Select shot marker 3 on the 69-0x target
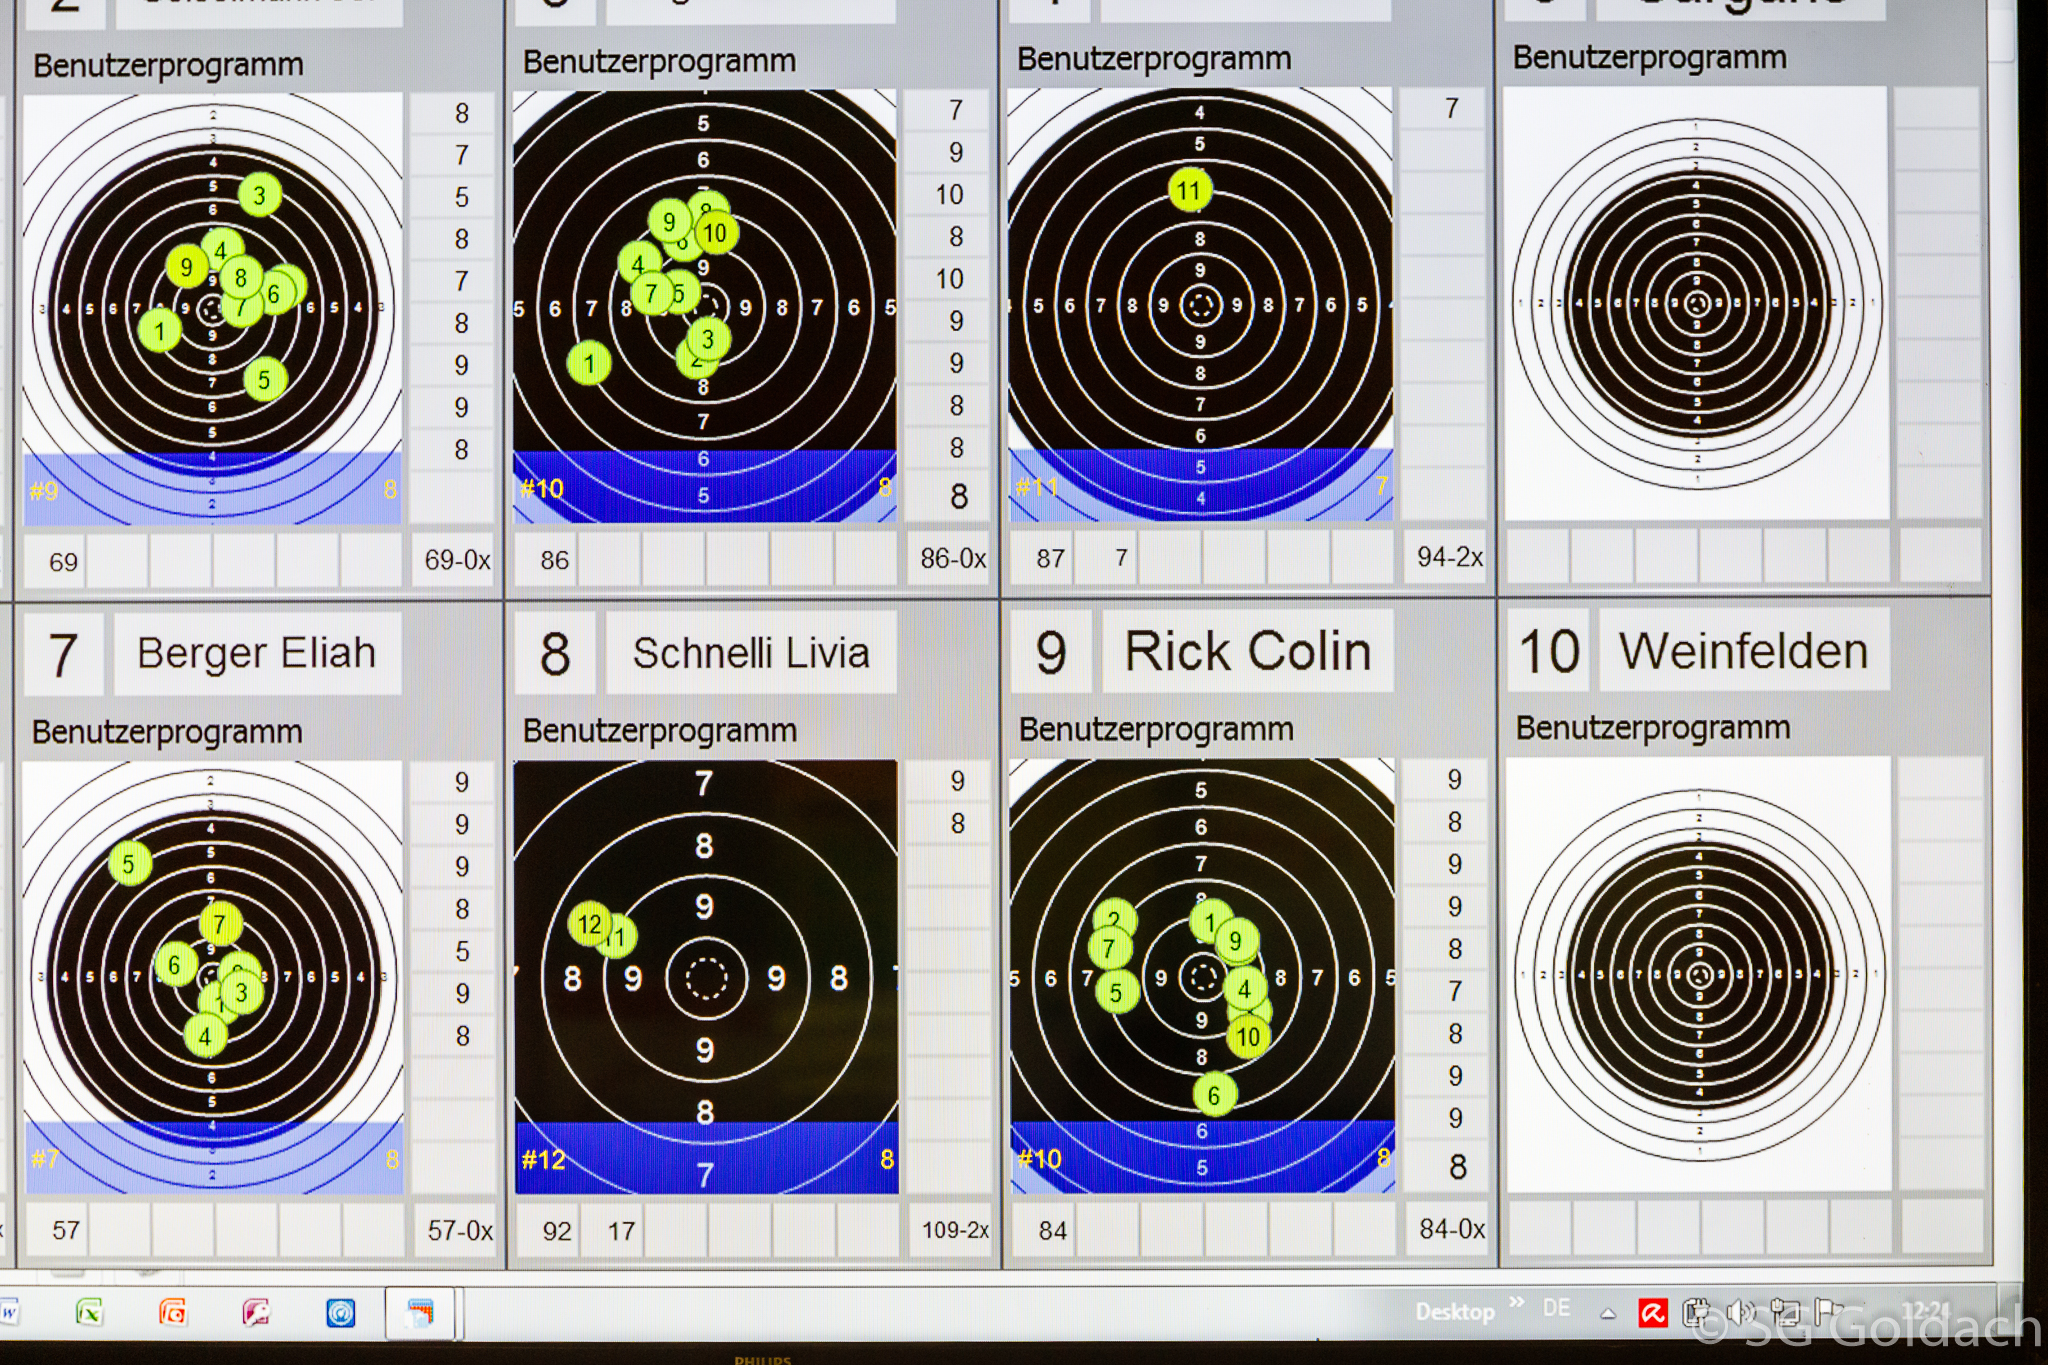Viewport: 2048px width, 1365px height. (x=260, y=195)
